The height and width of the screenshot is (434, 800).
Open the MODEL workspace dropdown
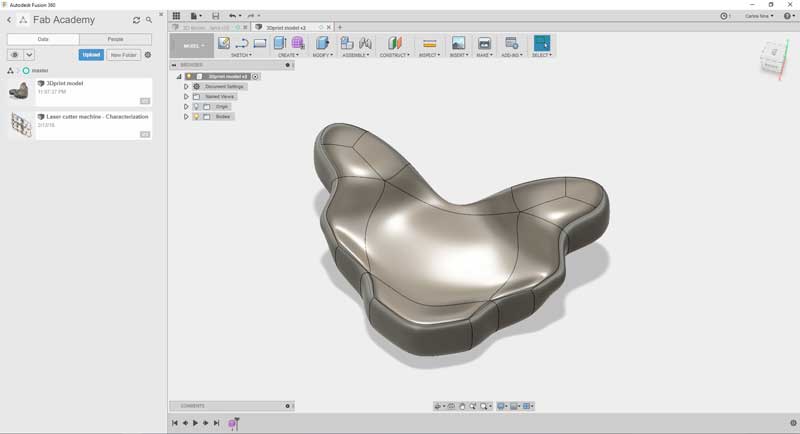(x=192, y=45)
